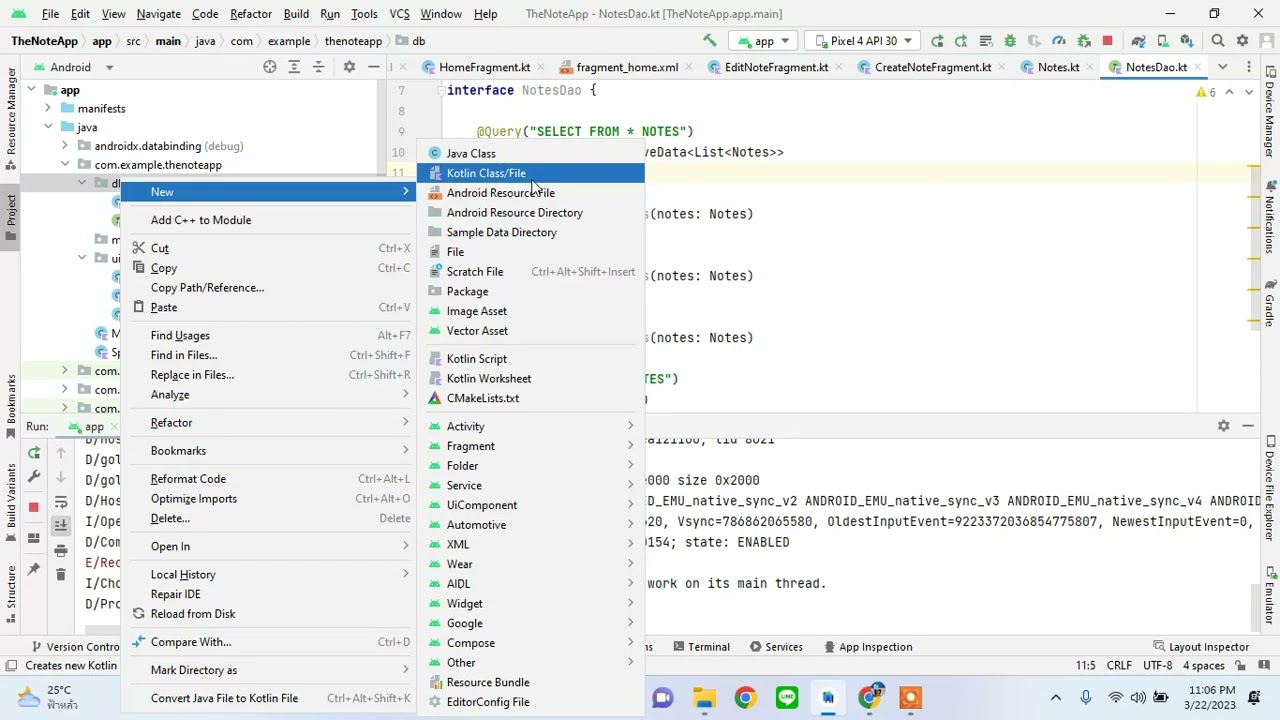Click red stop square in Run panel
This screenshot has width=1280, height=720.
point(34,507)
